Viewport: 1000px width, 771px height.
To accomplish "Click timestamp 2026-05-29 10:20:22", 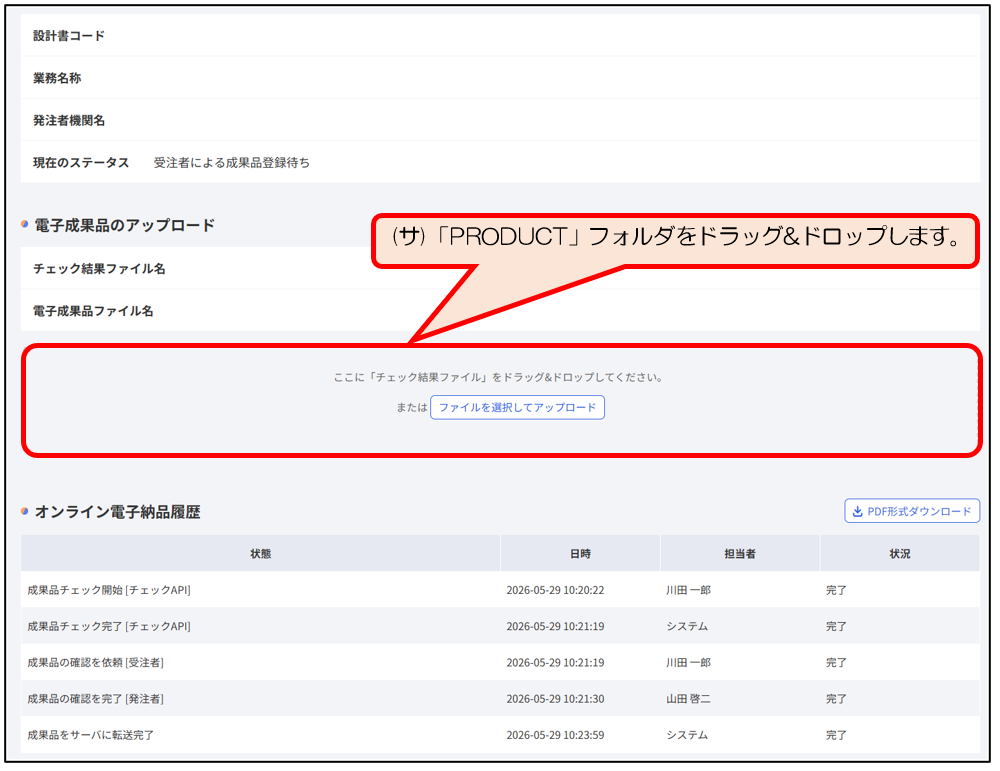I will 555,591.
